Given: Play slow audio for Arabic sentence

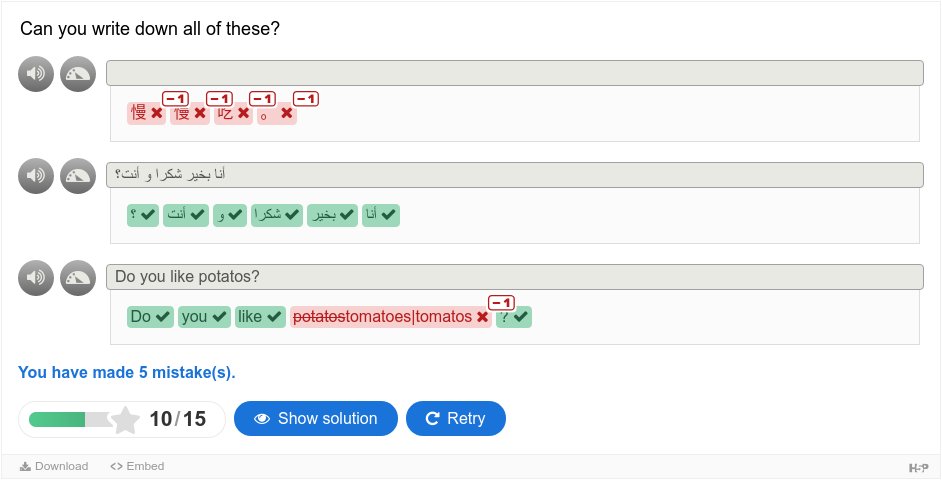Looking at the screenshot, I should [x=78, y=175].
